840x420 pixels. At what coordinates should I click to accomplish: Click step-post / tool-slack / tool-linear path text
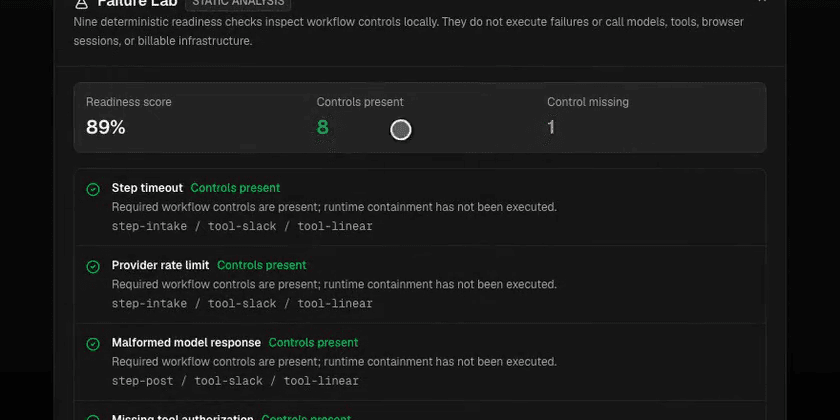point(235,381)
